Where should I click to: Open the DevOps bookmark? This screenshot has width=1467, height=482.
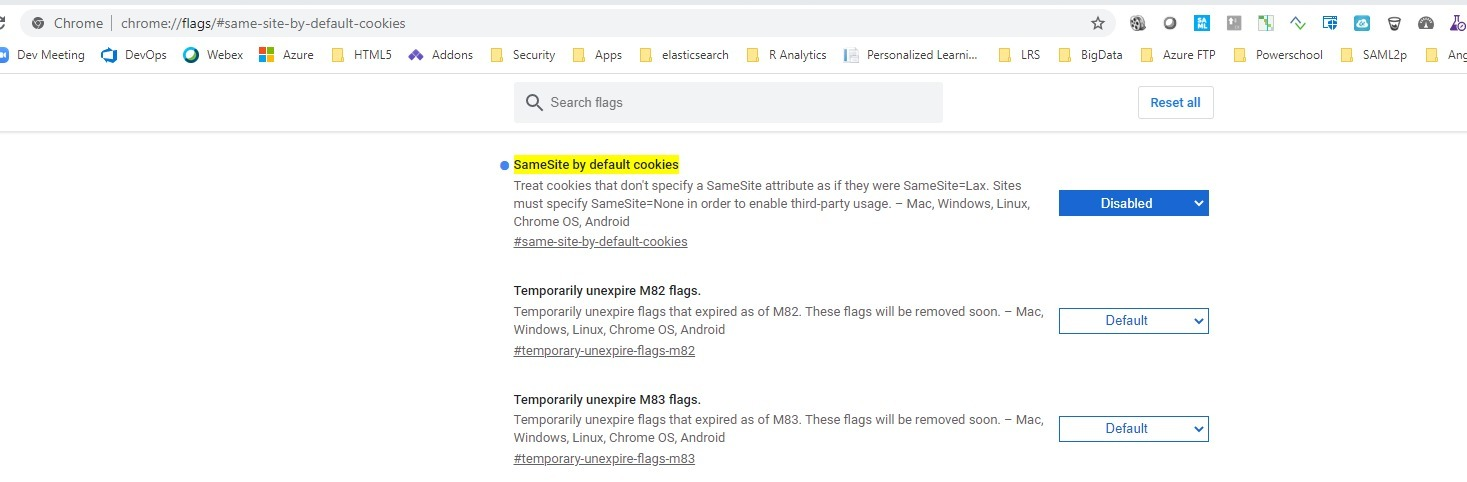coord(134,55)
